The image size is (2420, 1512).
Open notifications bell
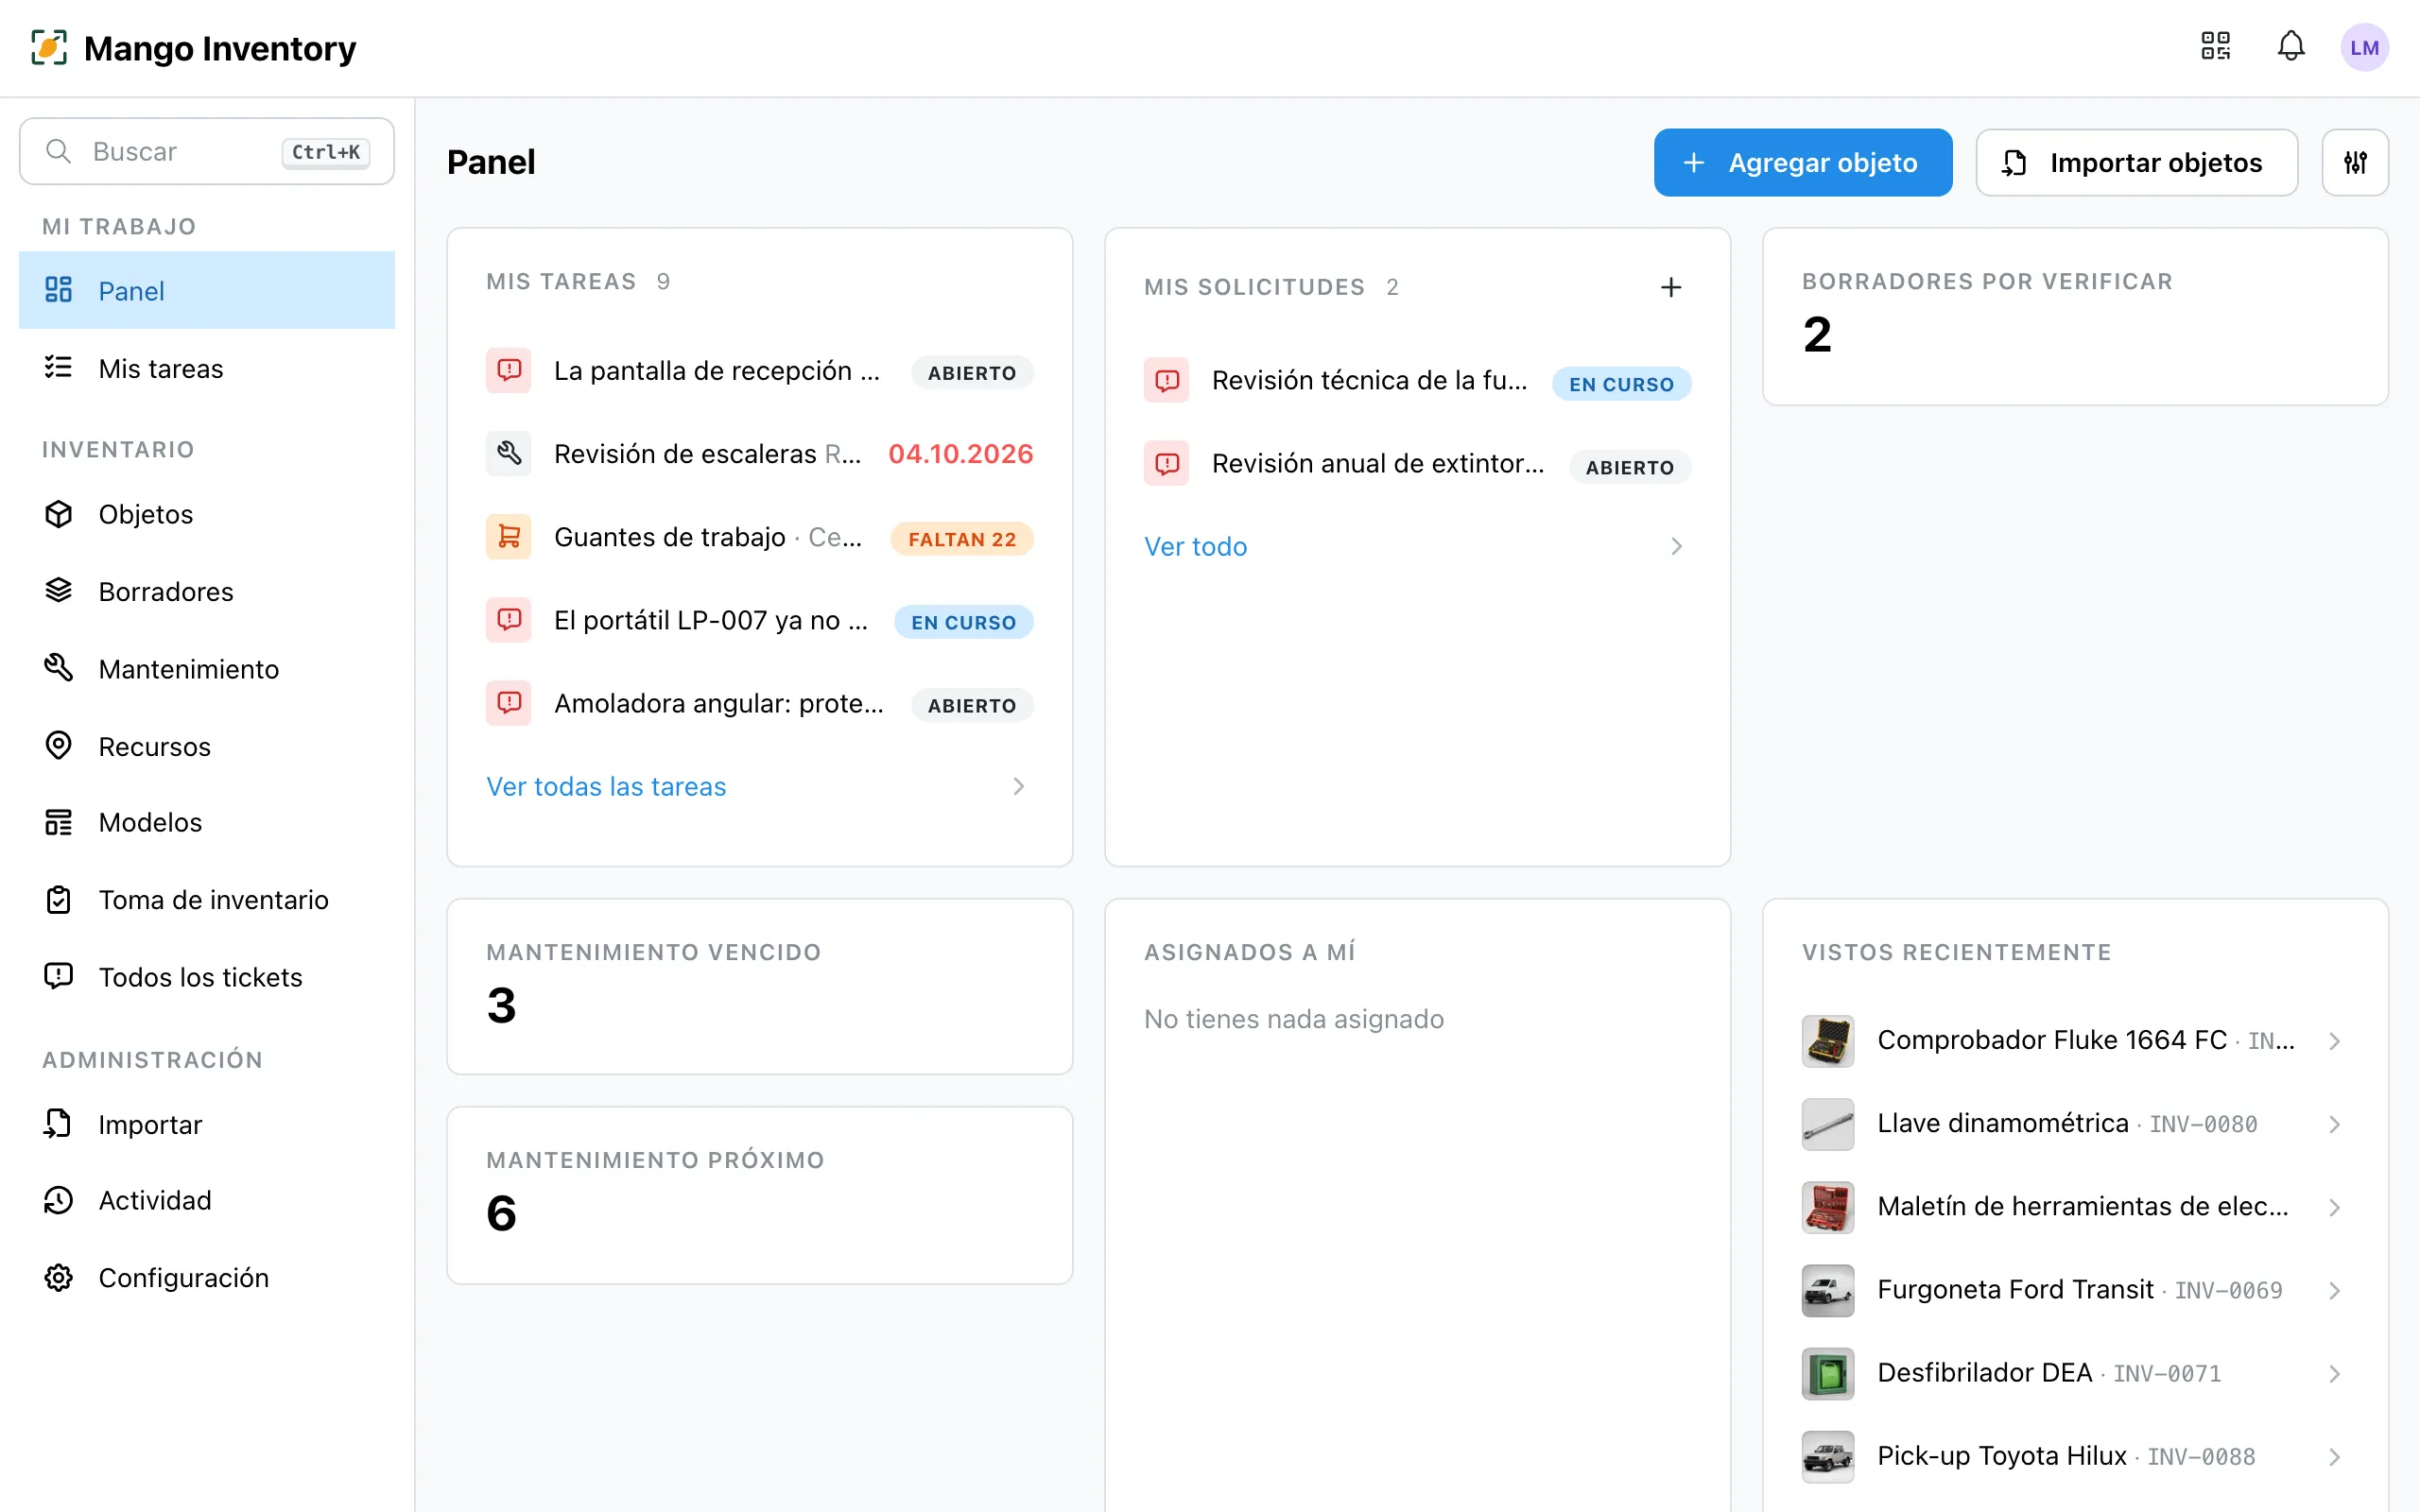(x=2291, y=47)
